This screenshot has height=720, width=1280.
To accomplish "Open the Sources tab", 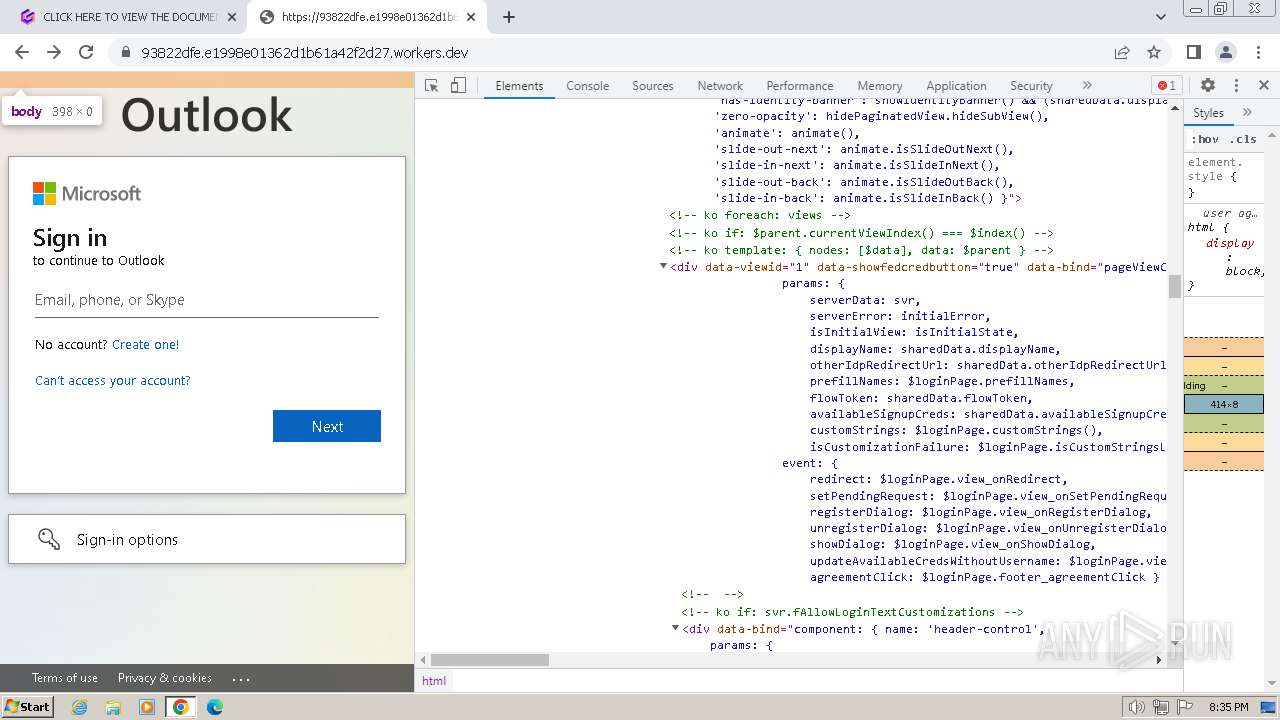I will [653, 86].
